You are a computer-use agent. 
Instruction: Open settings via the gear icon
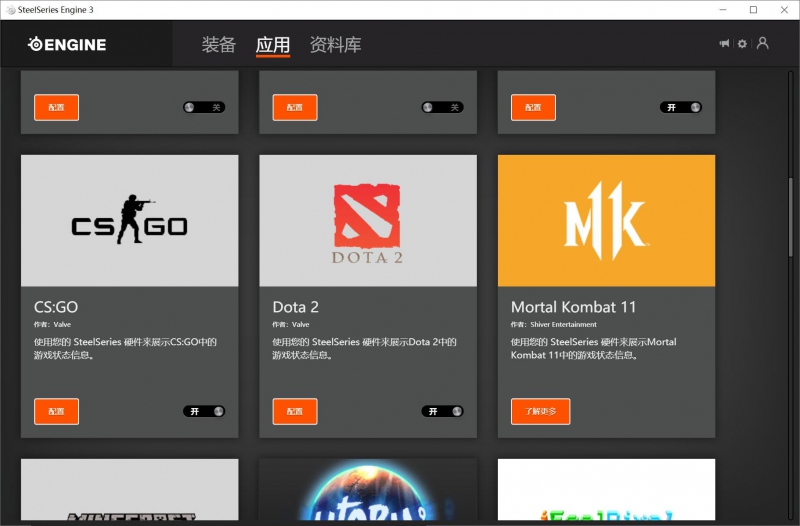(x=742, y=44)
